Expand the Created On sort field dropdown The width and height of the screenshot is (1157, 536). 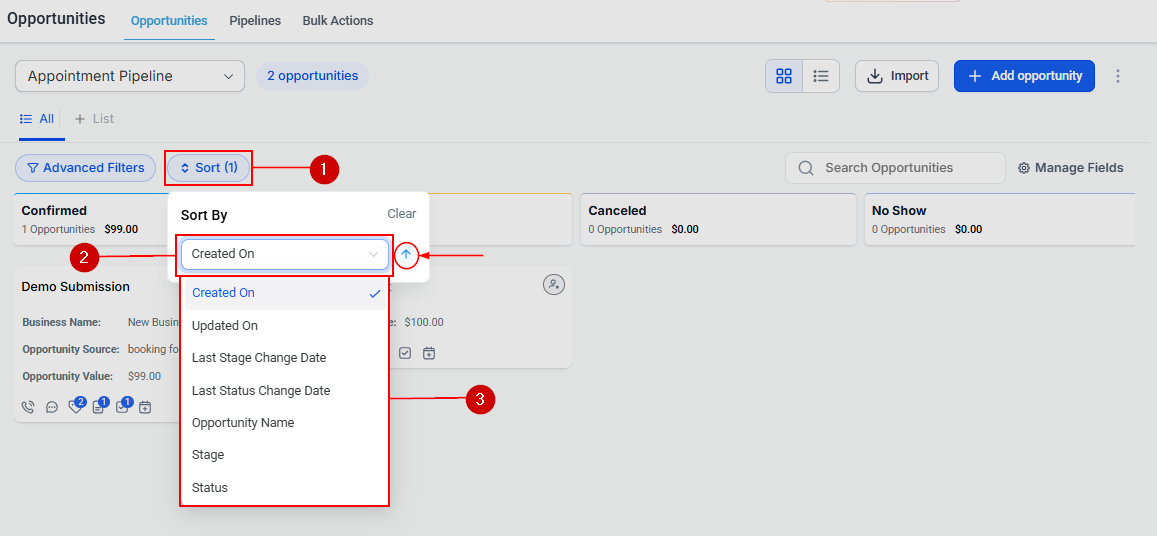(x=284, y=254)
